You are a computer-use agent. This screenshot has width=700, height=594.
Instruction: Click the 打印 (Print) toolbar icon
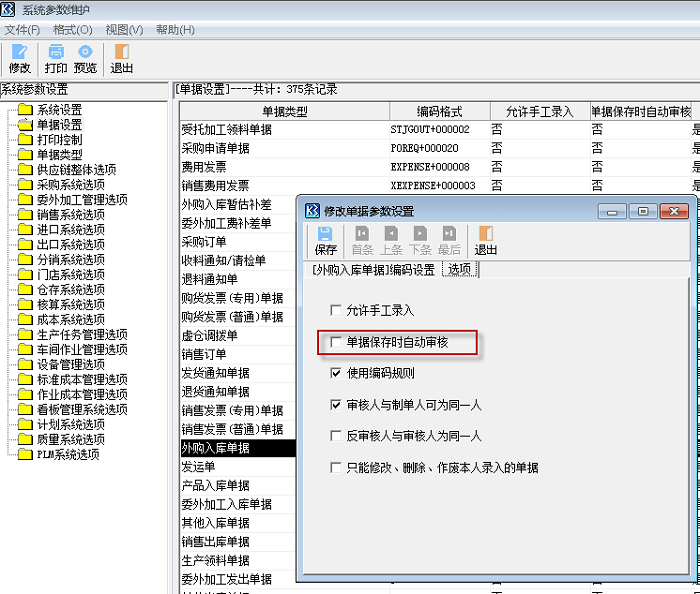pyautogui.click(x=55, y=59)
